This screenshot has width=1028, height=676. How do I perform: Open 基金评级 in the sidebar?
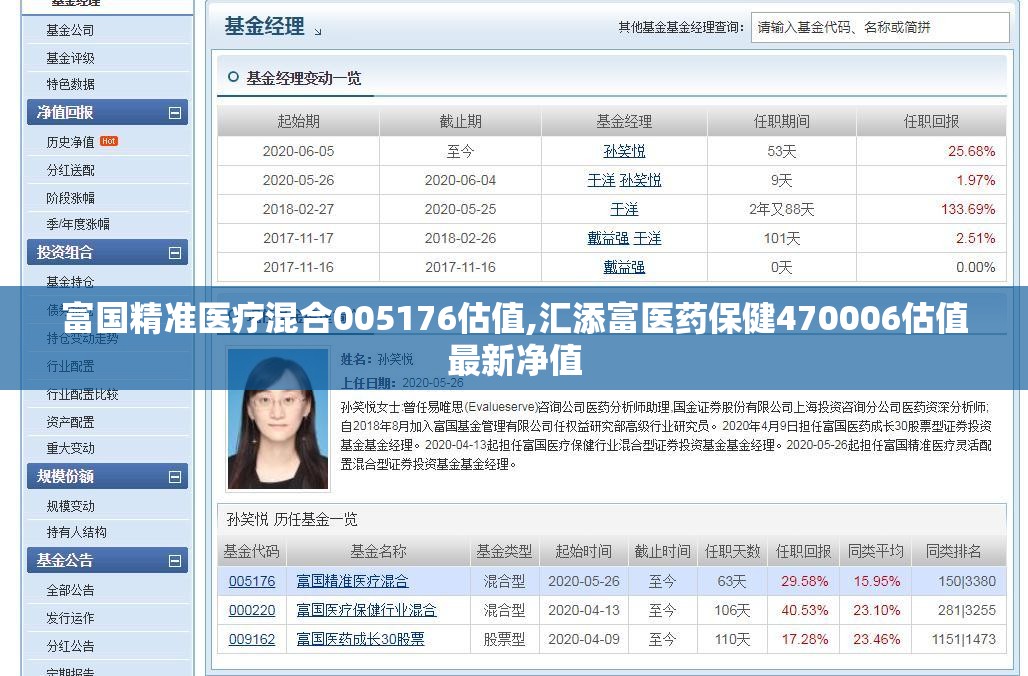(70, 58)
